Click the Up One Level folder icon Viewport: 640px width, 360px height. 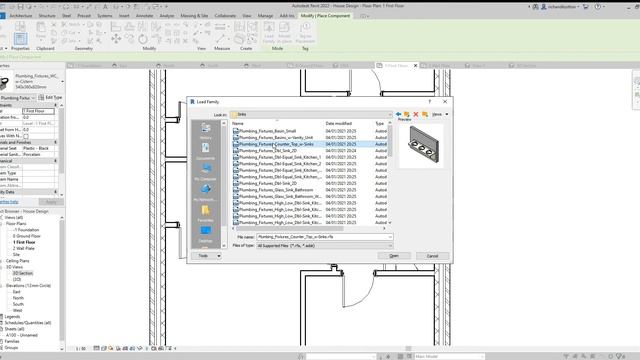(x=407, y=114)
